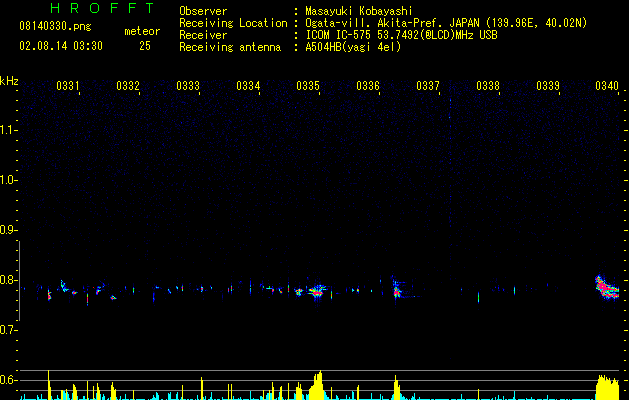Click the 0.7 kHz axis label

pos(7,330)
